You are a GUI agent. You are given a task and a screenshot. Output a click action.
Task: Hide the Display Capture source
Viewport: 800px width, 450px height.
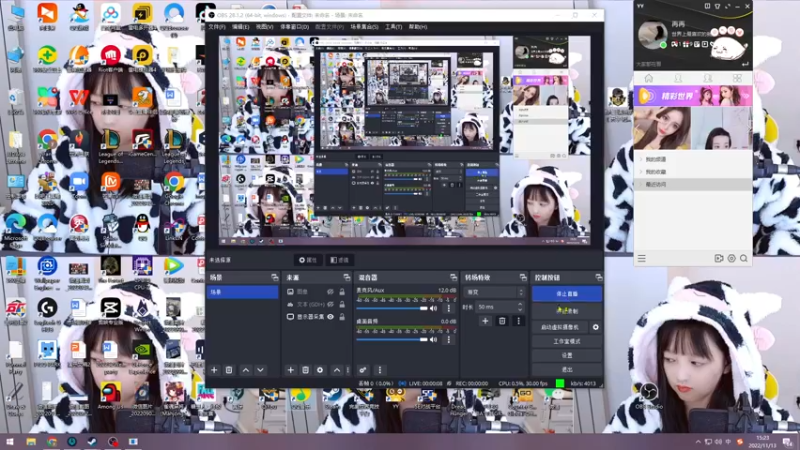click(331, 317)
